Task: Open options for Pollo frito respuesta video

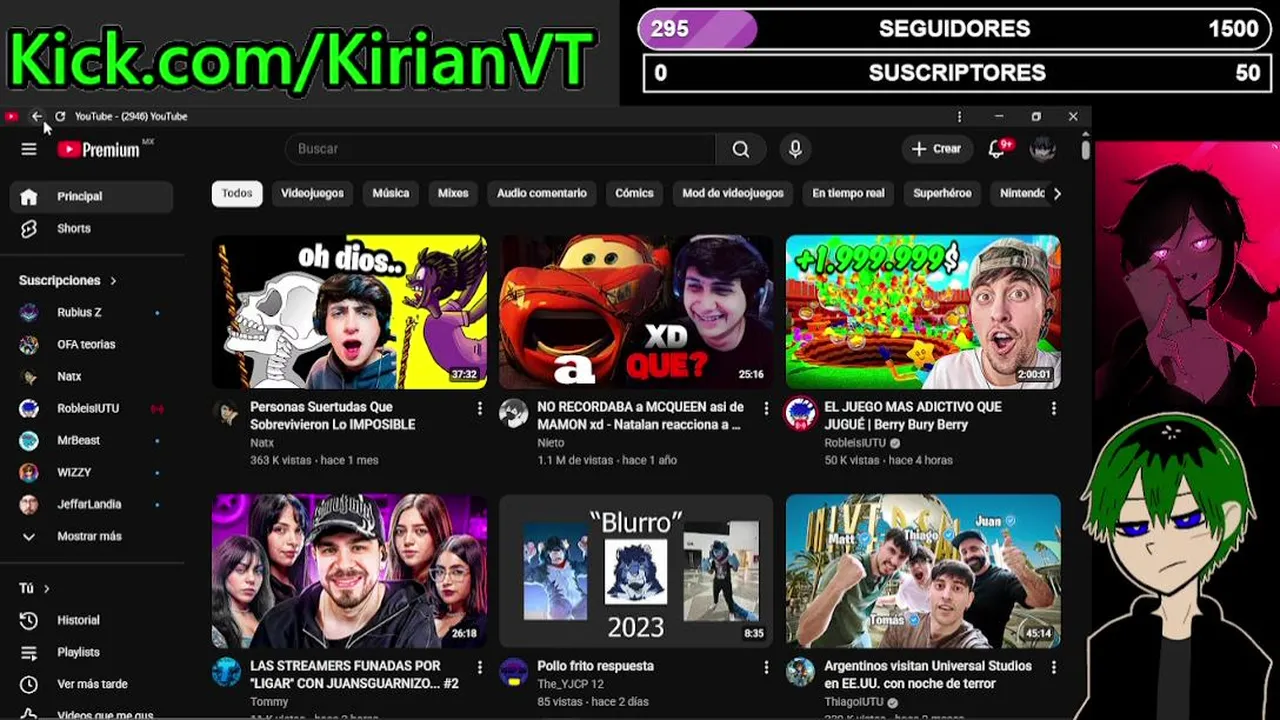Action: (x=766, y=667)
